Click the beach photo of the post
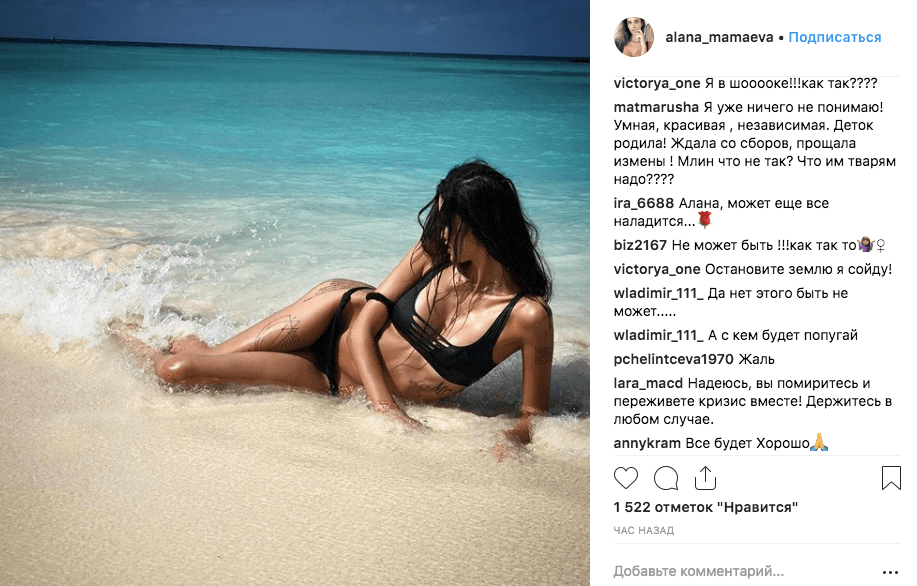 [x=295, y=293]
